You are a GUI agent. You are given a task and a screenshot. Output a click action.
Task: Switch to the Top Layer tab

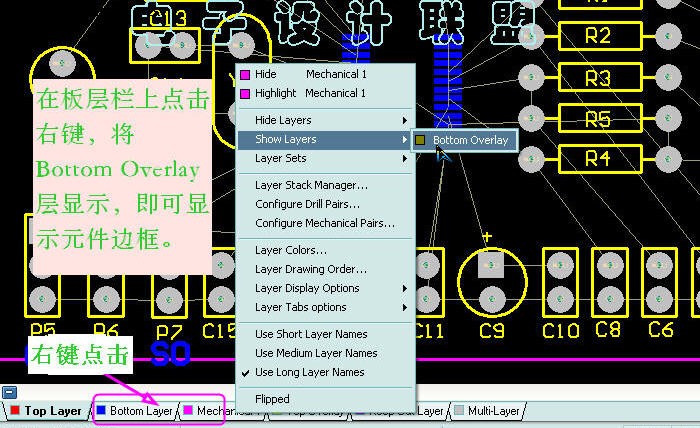pos(52,411)
